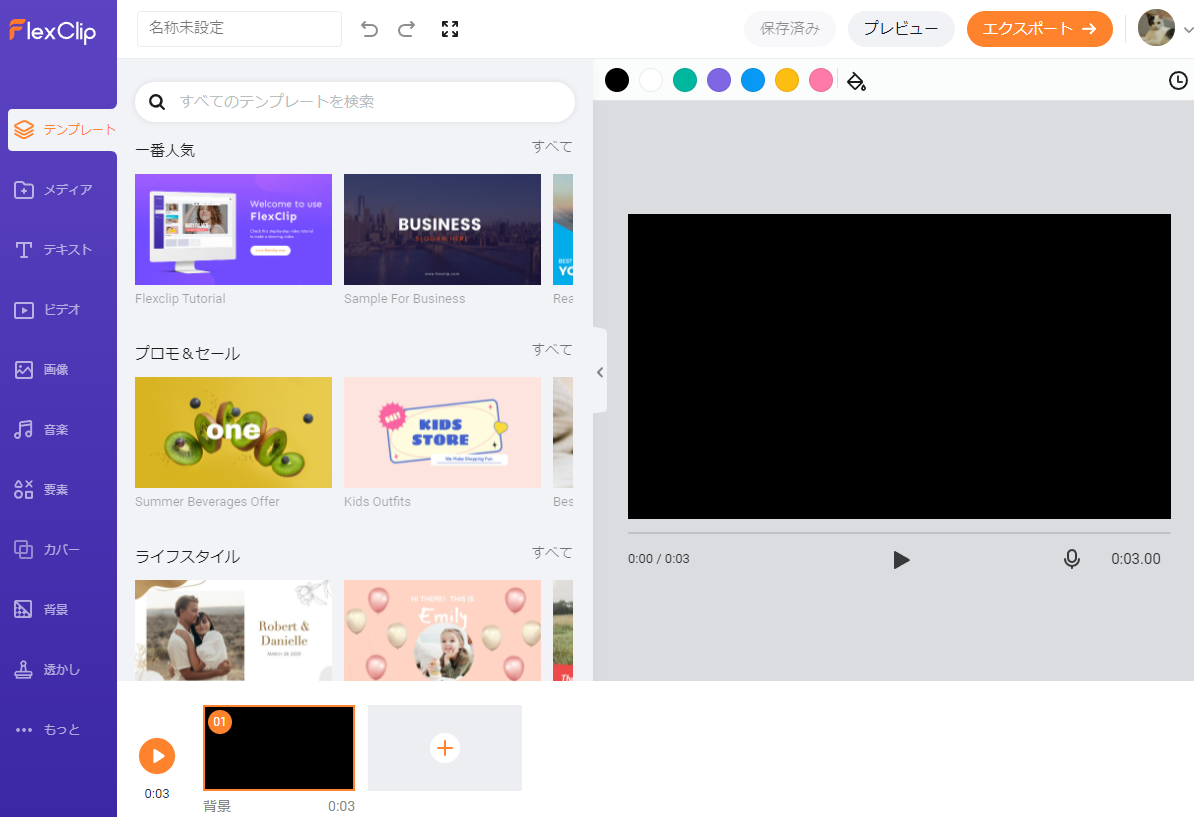1194x817 pixels.
Task: Collapse the template side panel
Action: tap(600, 372)
